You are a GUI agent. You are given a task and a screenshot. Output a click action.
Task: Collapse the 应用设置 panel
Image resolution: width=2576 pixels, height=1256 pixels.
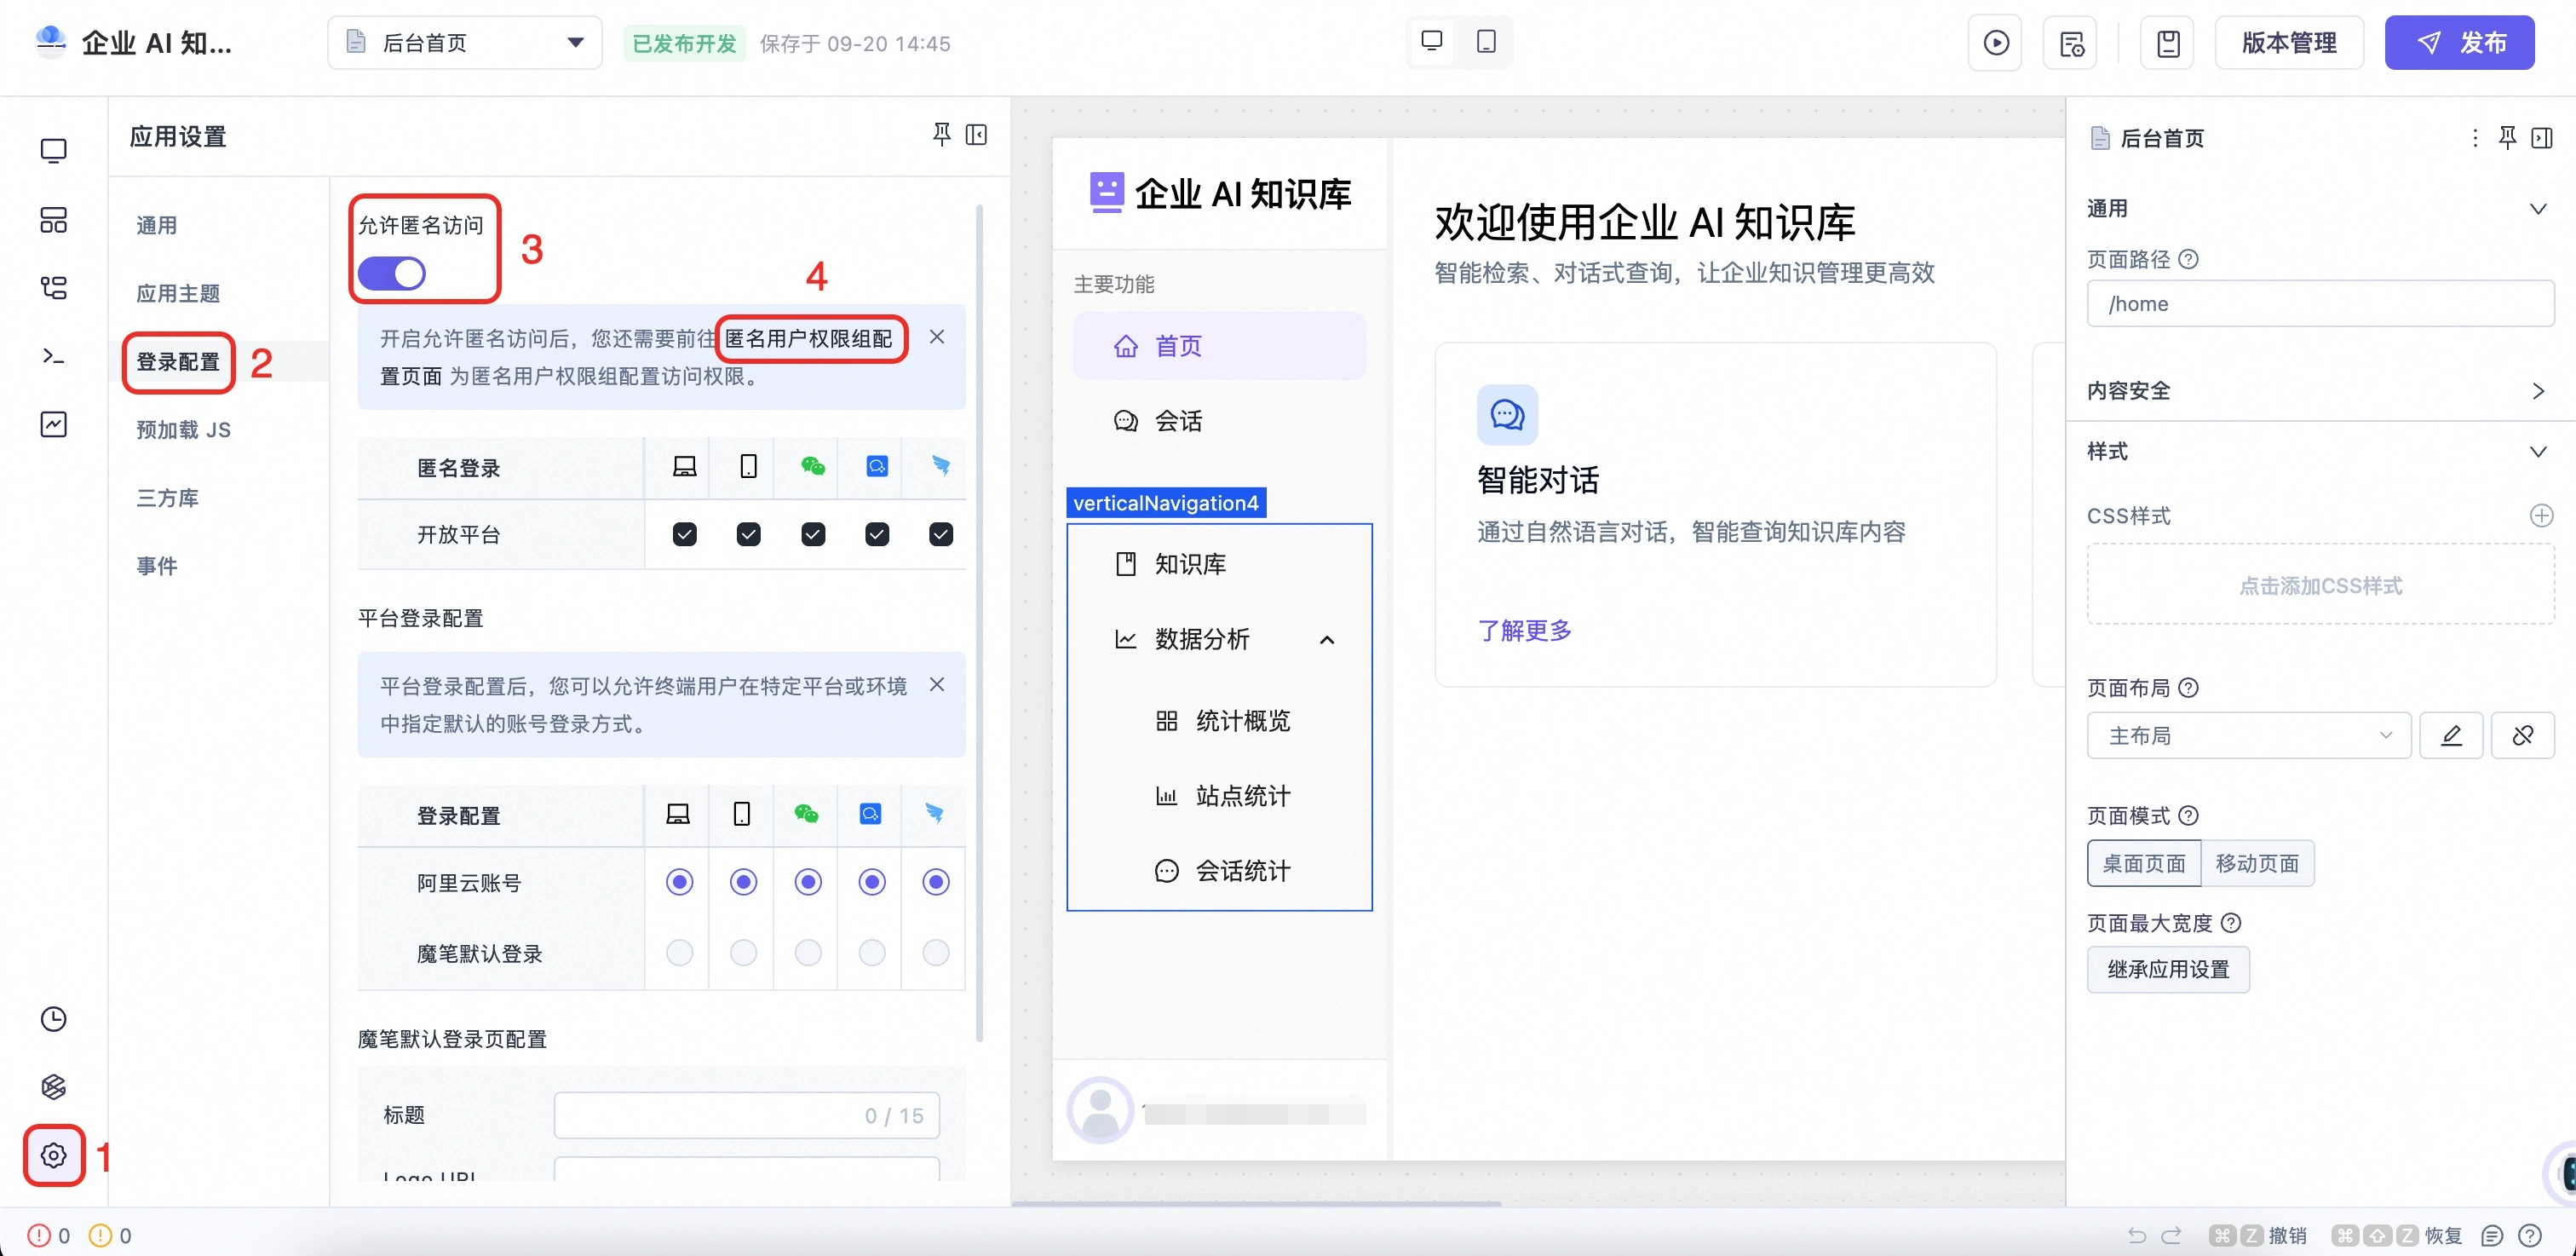point(977,135)
